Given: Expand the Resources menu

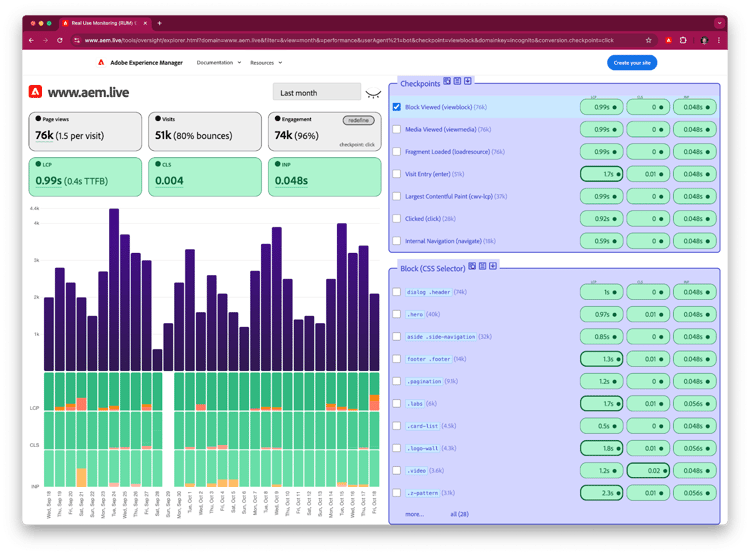Looking at the screenshot, I should 266,63.
